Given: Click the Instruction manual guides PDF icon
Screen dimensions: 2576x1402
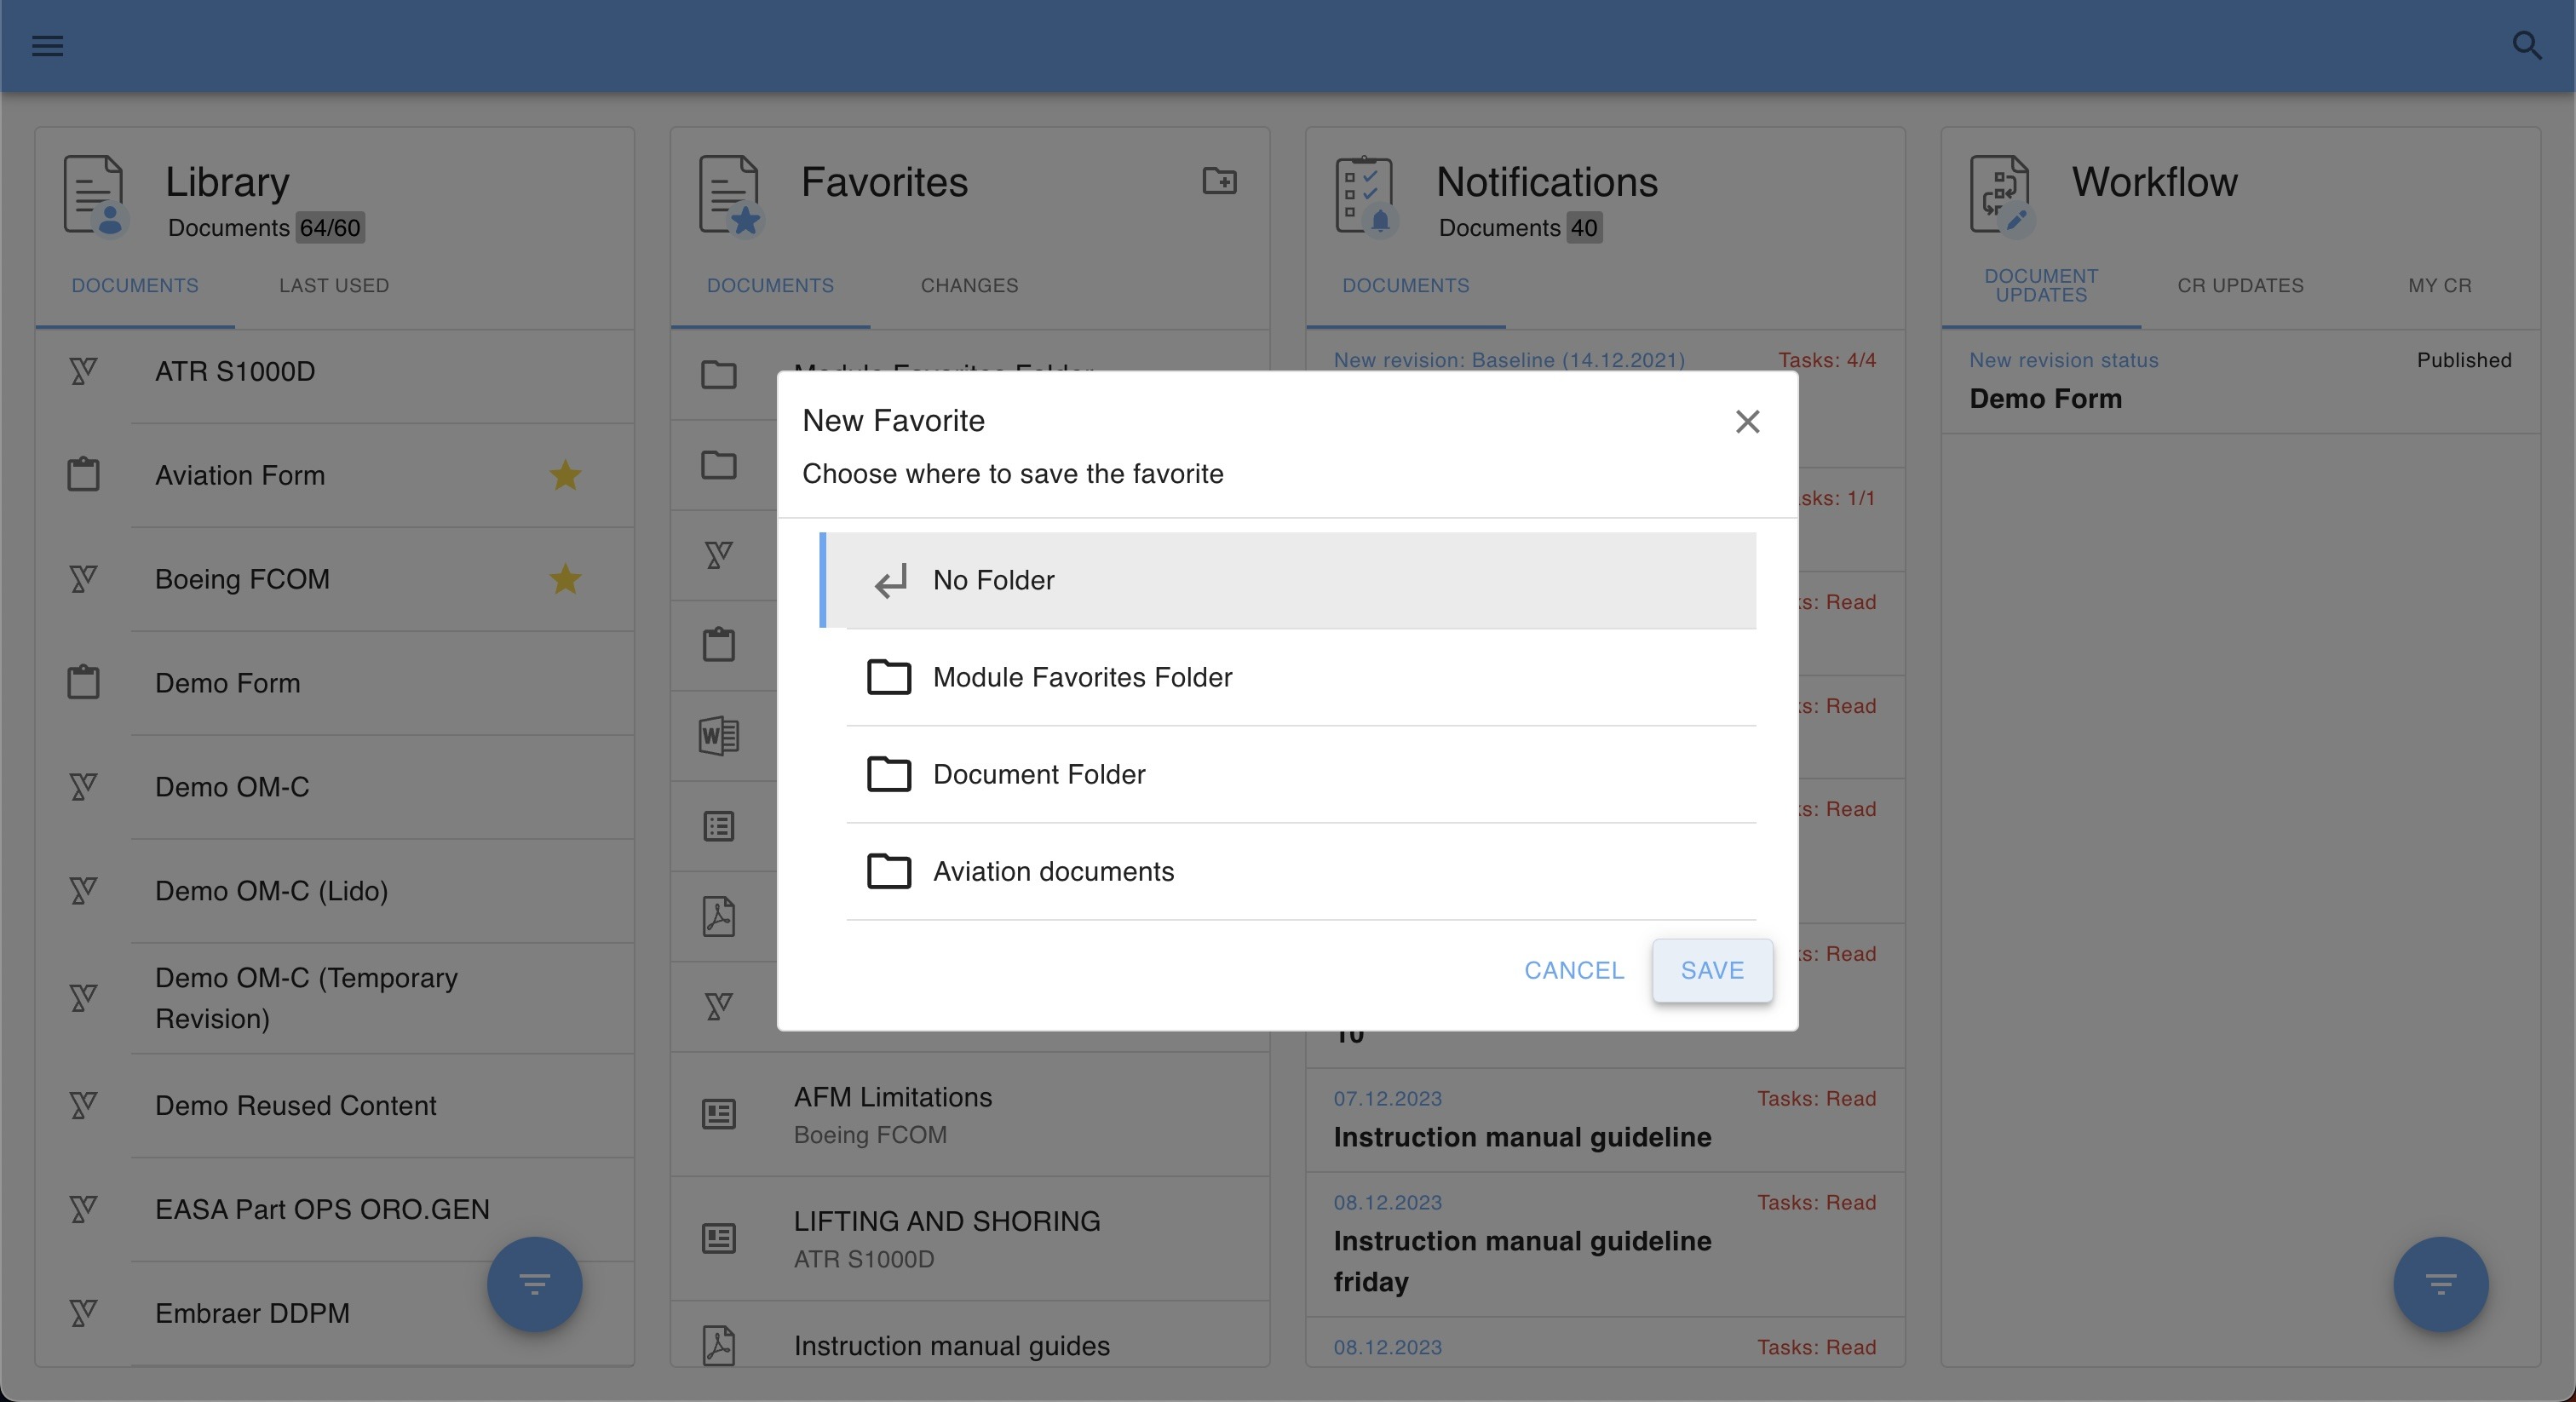Looking at the screenshot, I should pos(718,1345).
